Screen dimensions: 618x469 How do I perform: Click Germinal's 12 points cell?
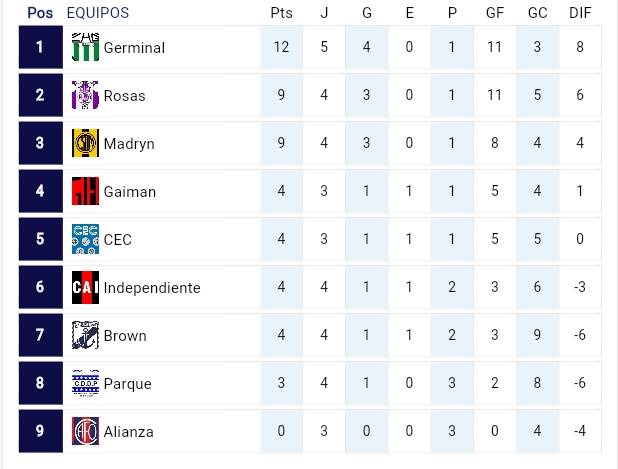(x=281, y=48)
